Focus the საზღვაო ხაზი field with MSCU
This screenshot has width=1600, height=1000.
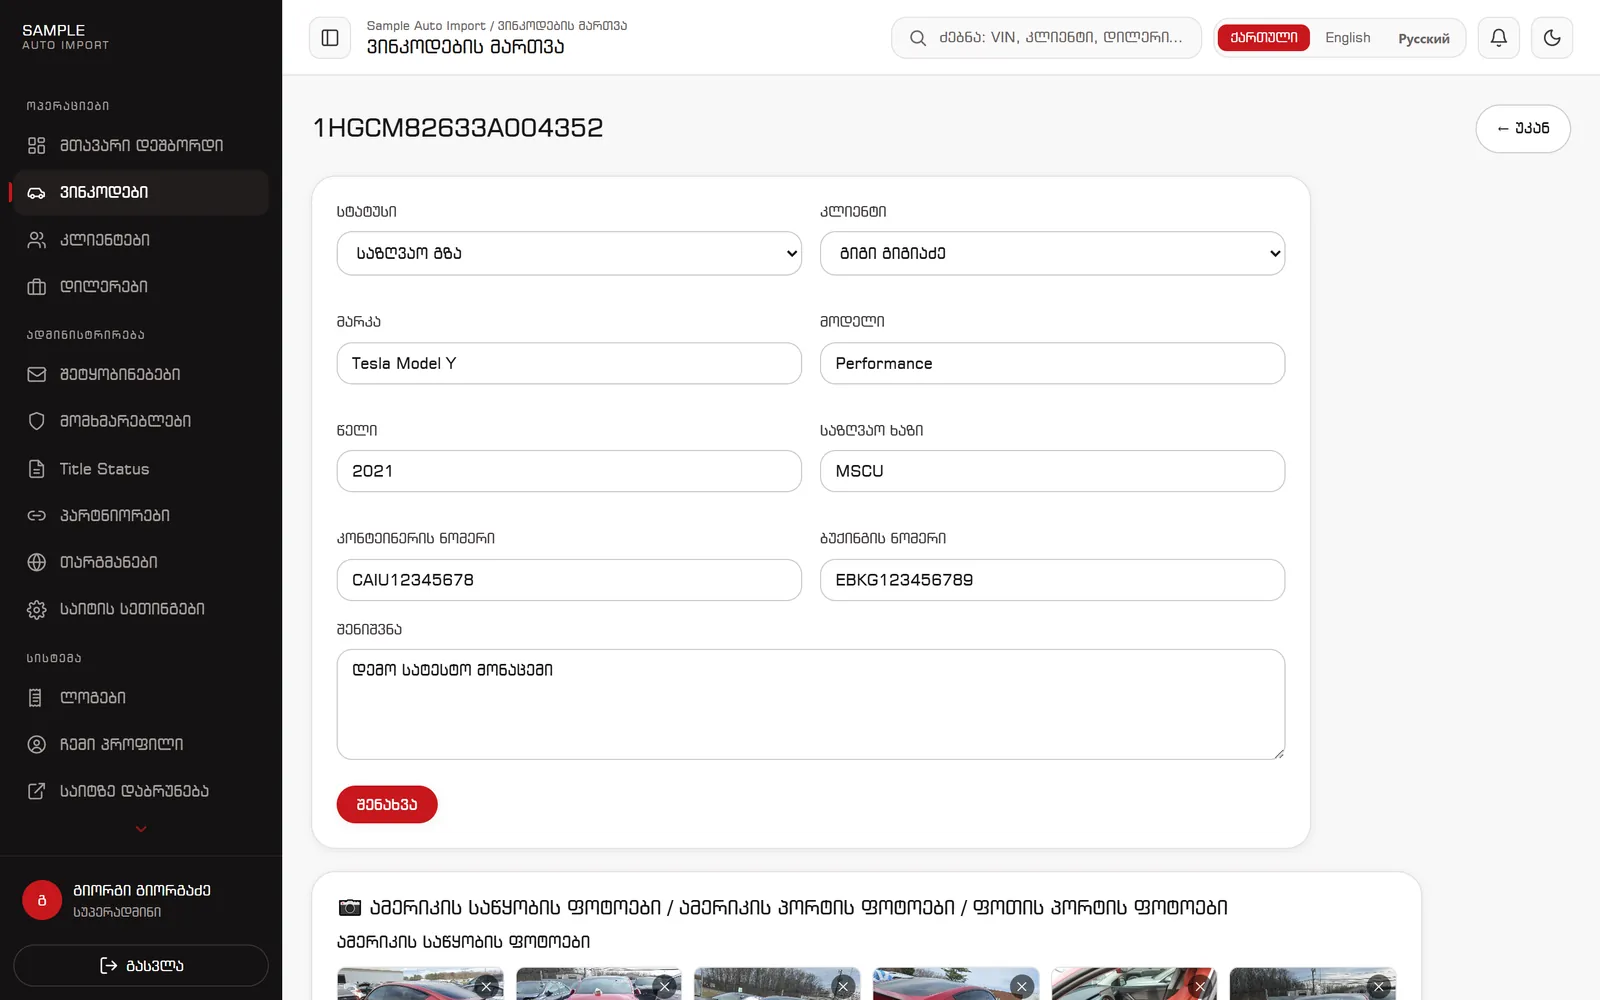click(1052, 471)
